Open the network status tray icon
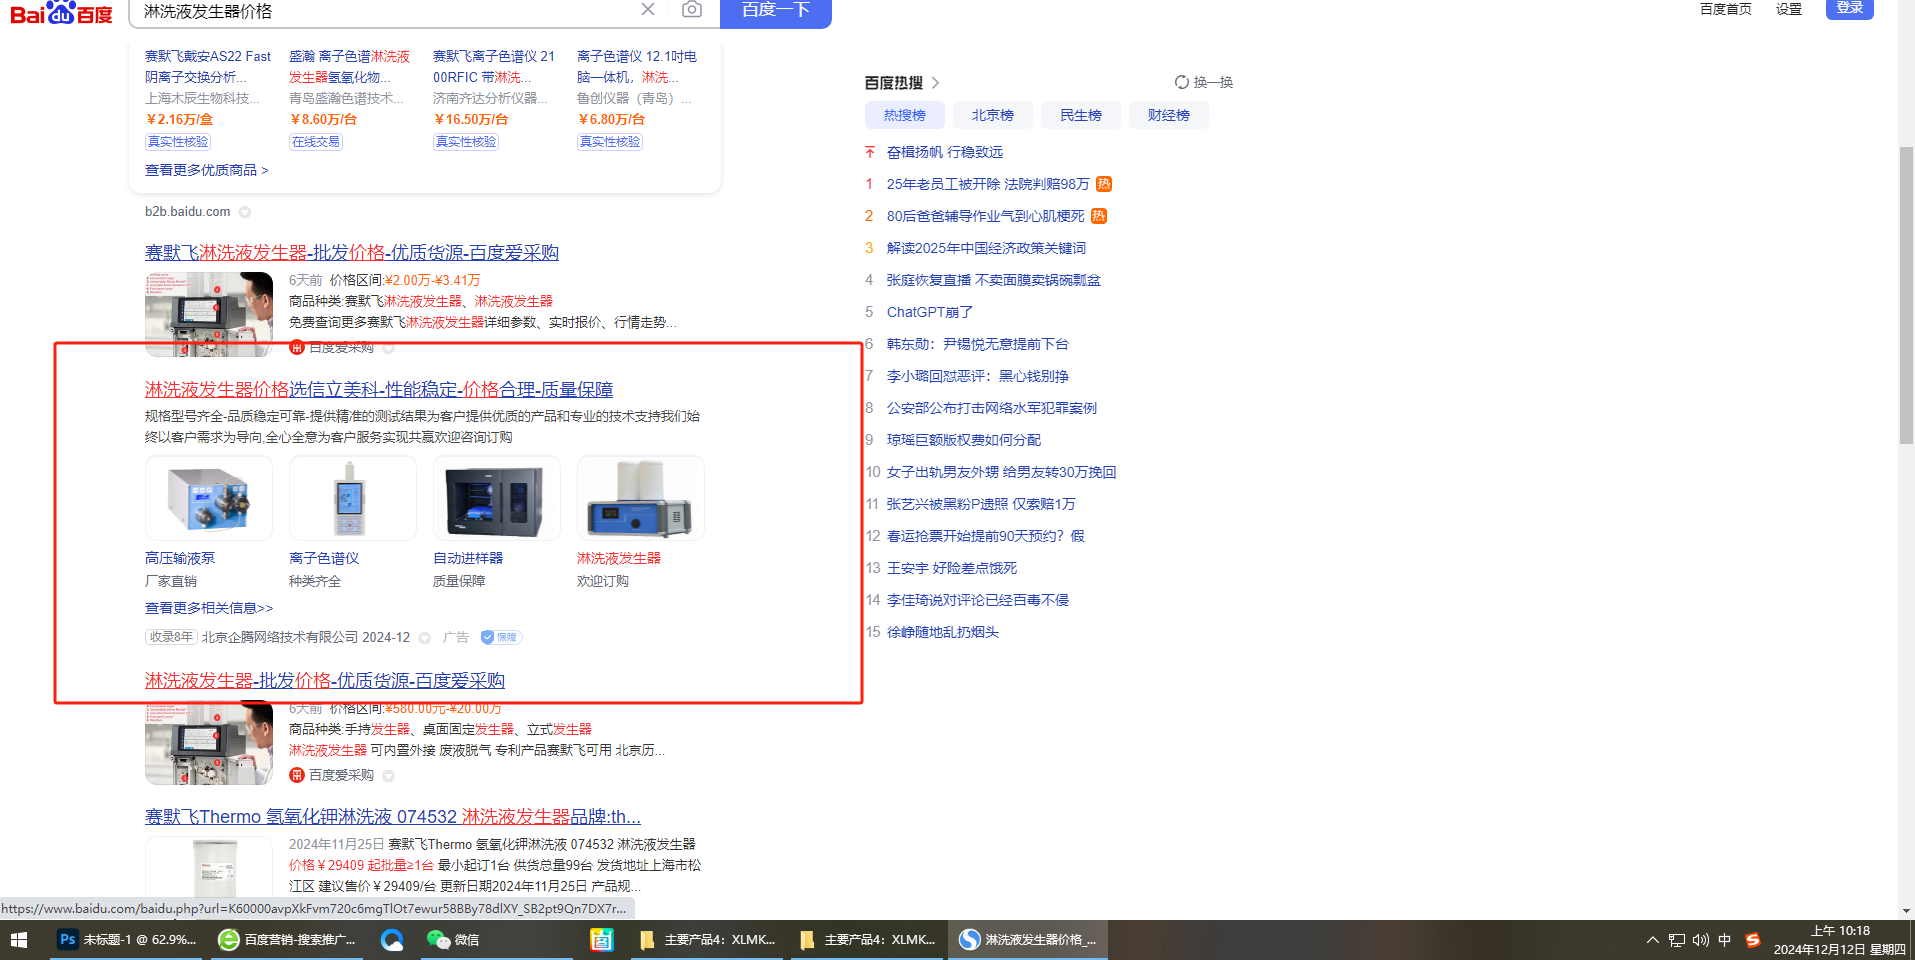 (x=1677, y=940)
